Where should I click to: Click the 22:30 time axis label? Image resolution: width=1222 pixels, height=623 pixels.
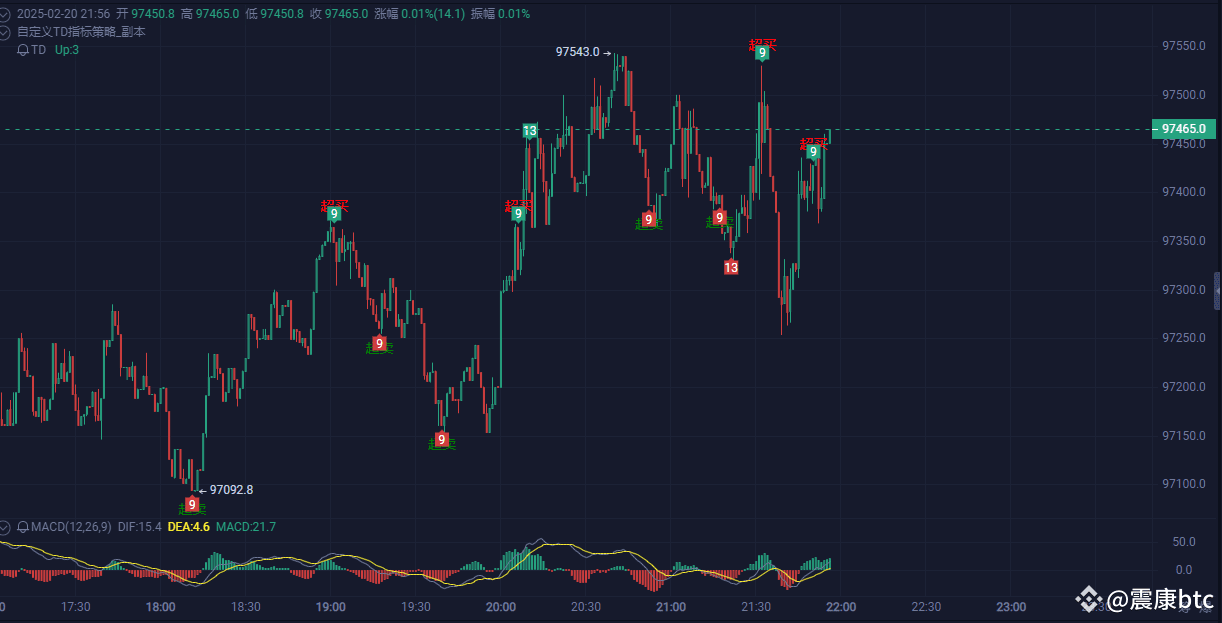pyautogui.click(x=926, y=607)
